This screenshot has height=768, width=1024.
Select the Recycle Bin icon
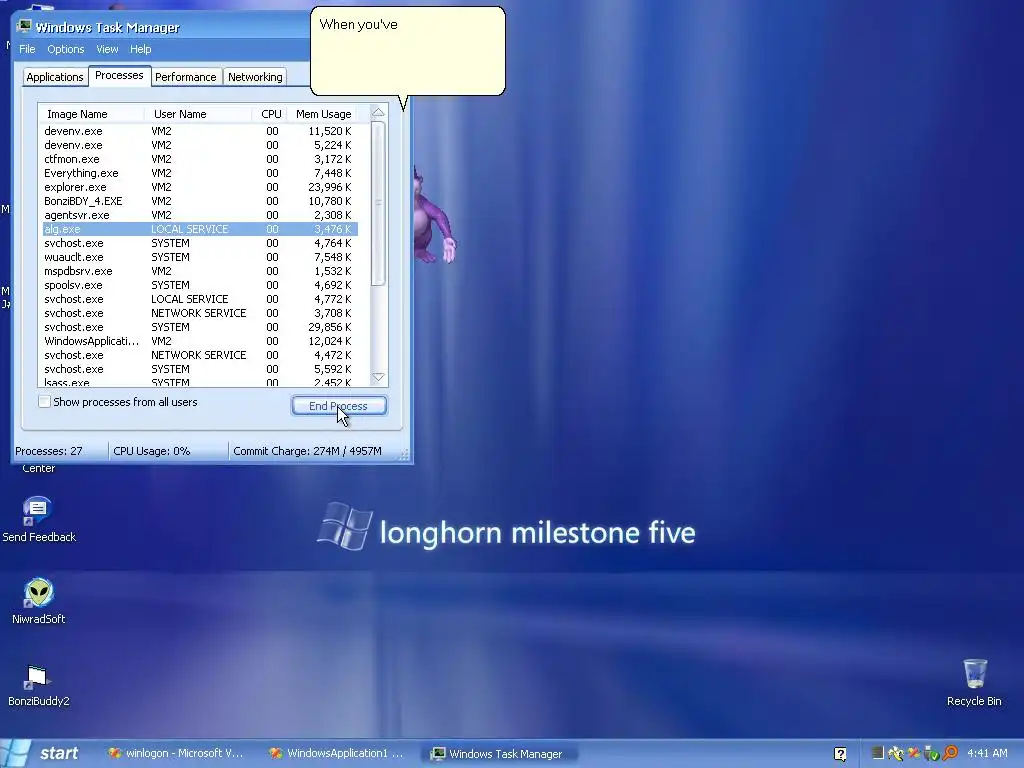point(974,683)
